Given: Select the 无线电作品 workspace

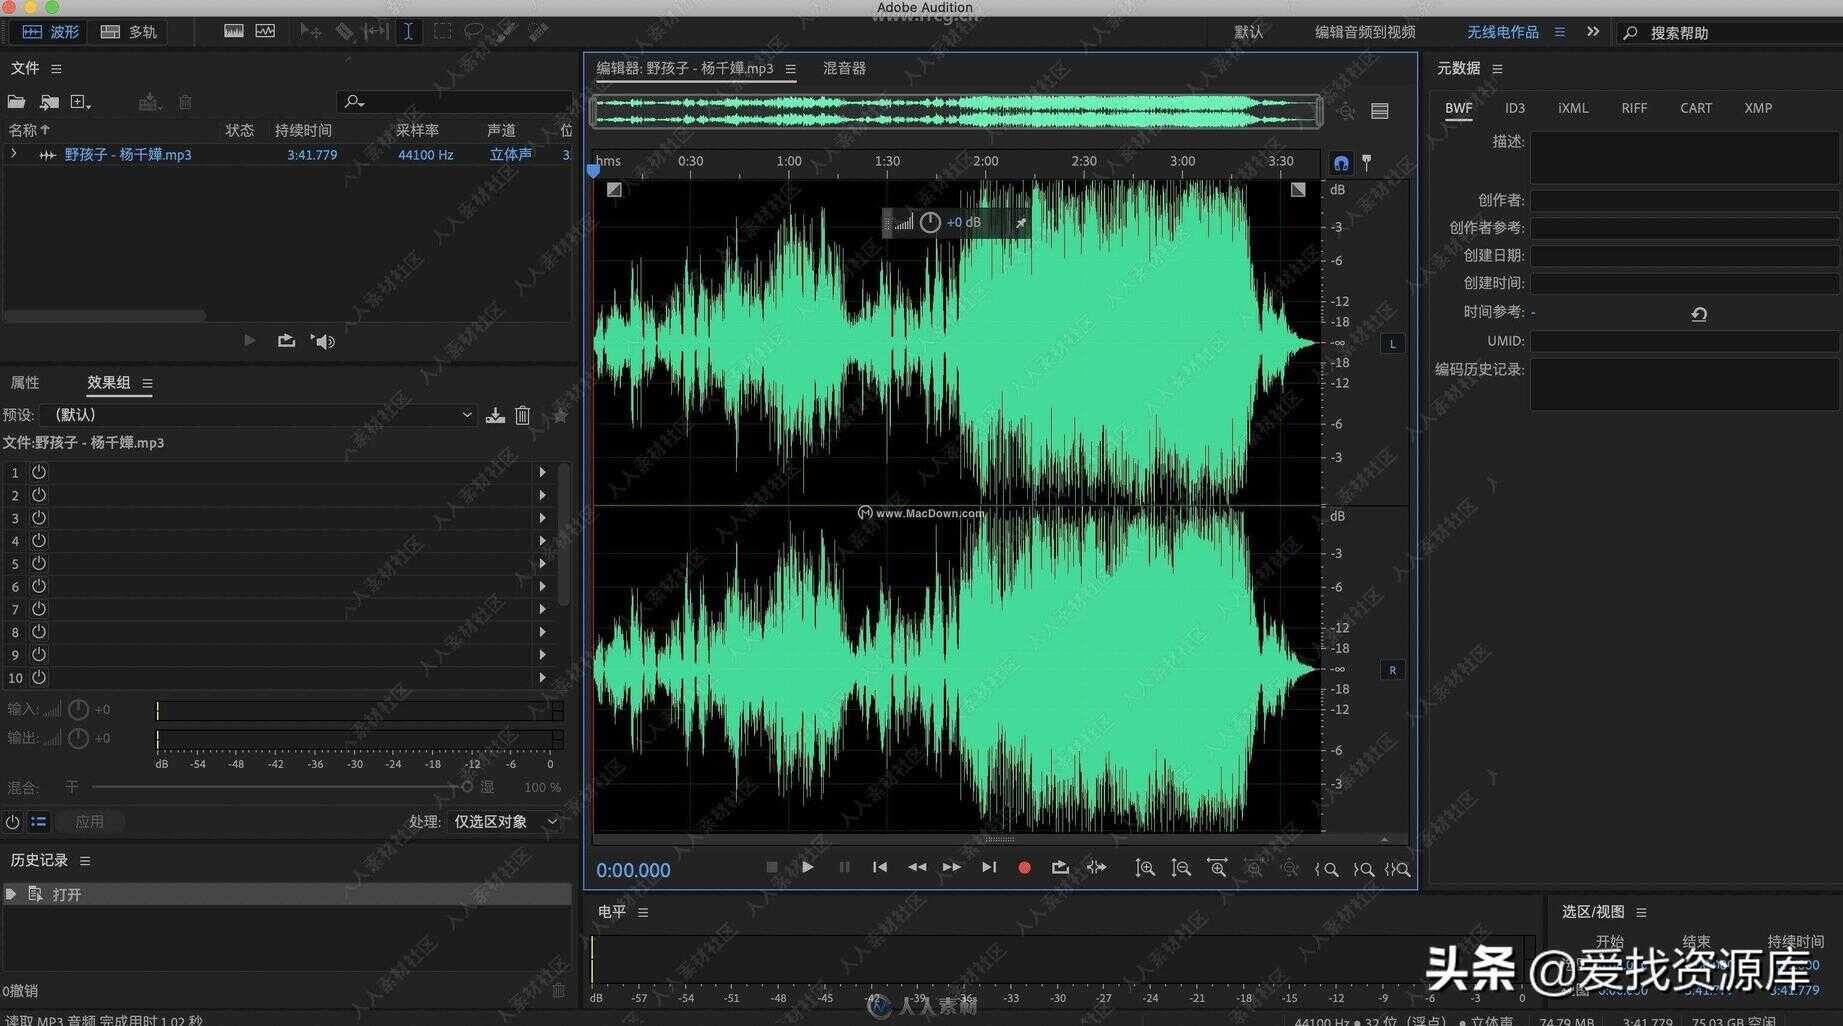Looking at the screenshot, I should (1502, 32).
